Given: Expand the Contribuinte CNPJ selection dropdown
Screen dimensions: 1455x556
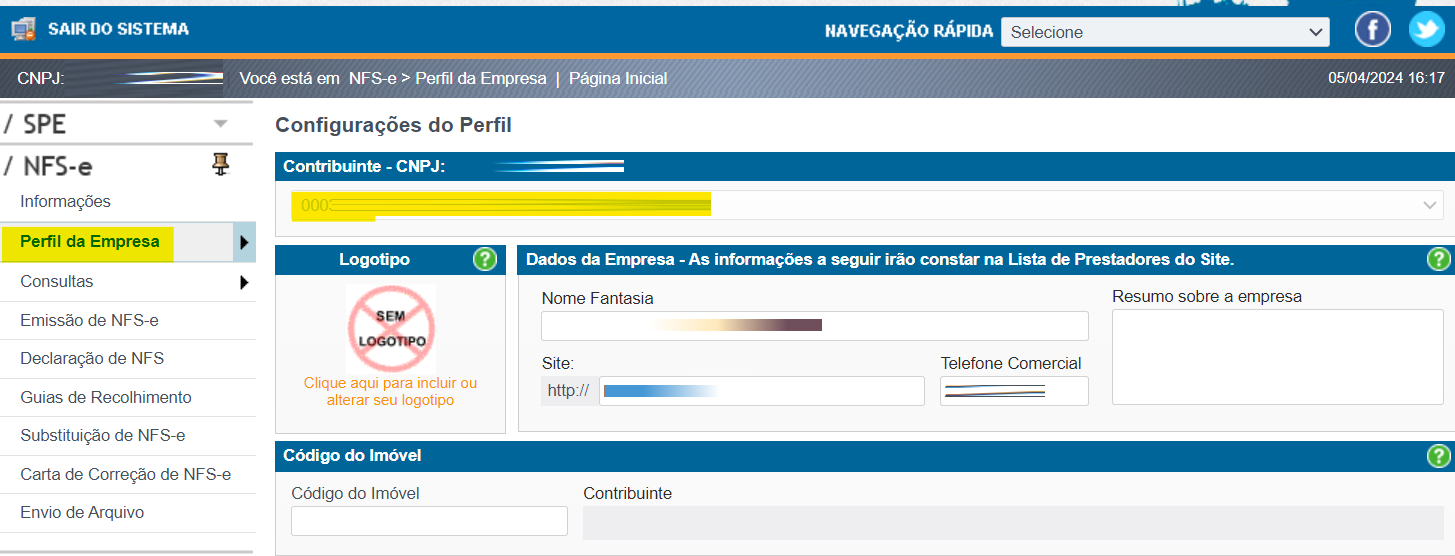Looking at the screenshot, I should click(867, 205).
